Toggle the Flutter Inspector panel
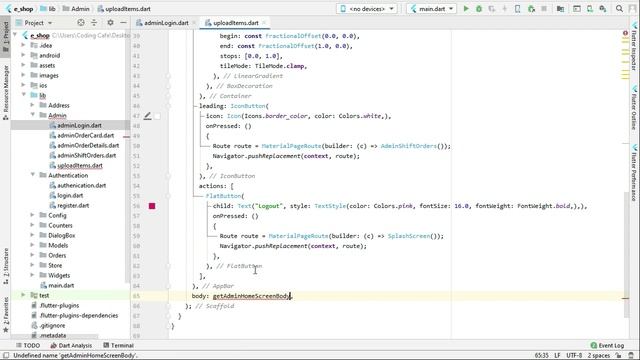 [634, 47]
